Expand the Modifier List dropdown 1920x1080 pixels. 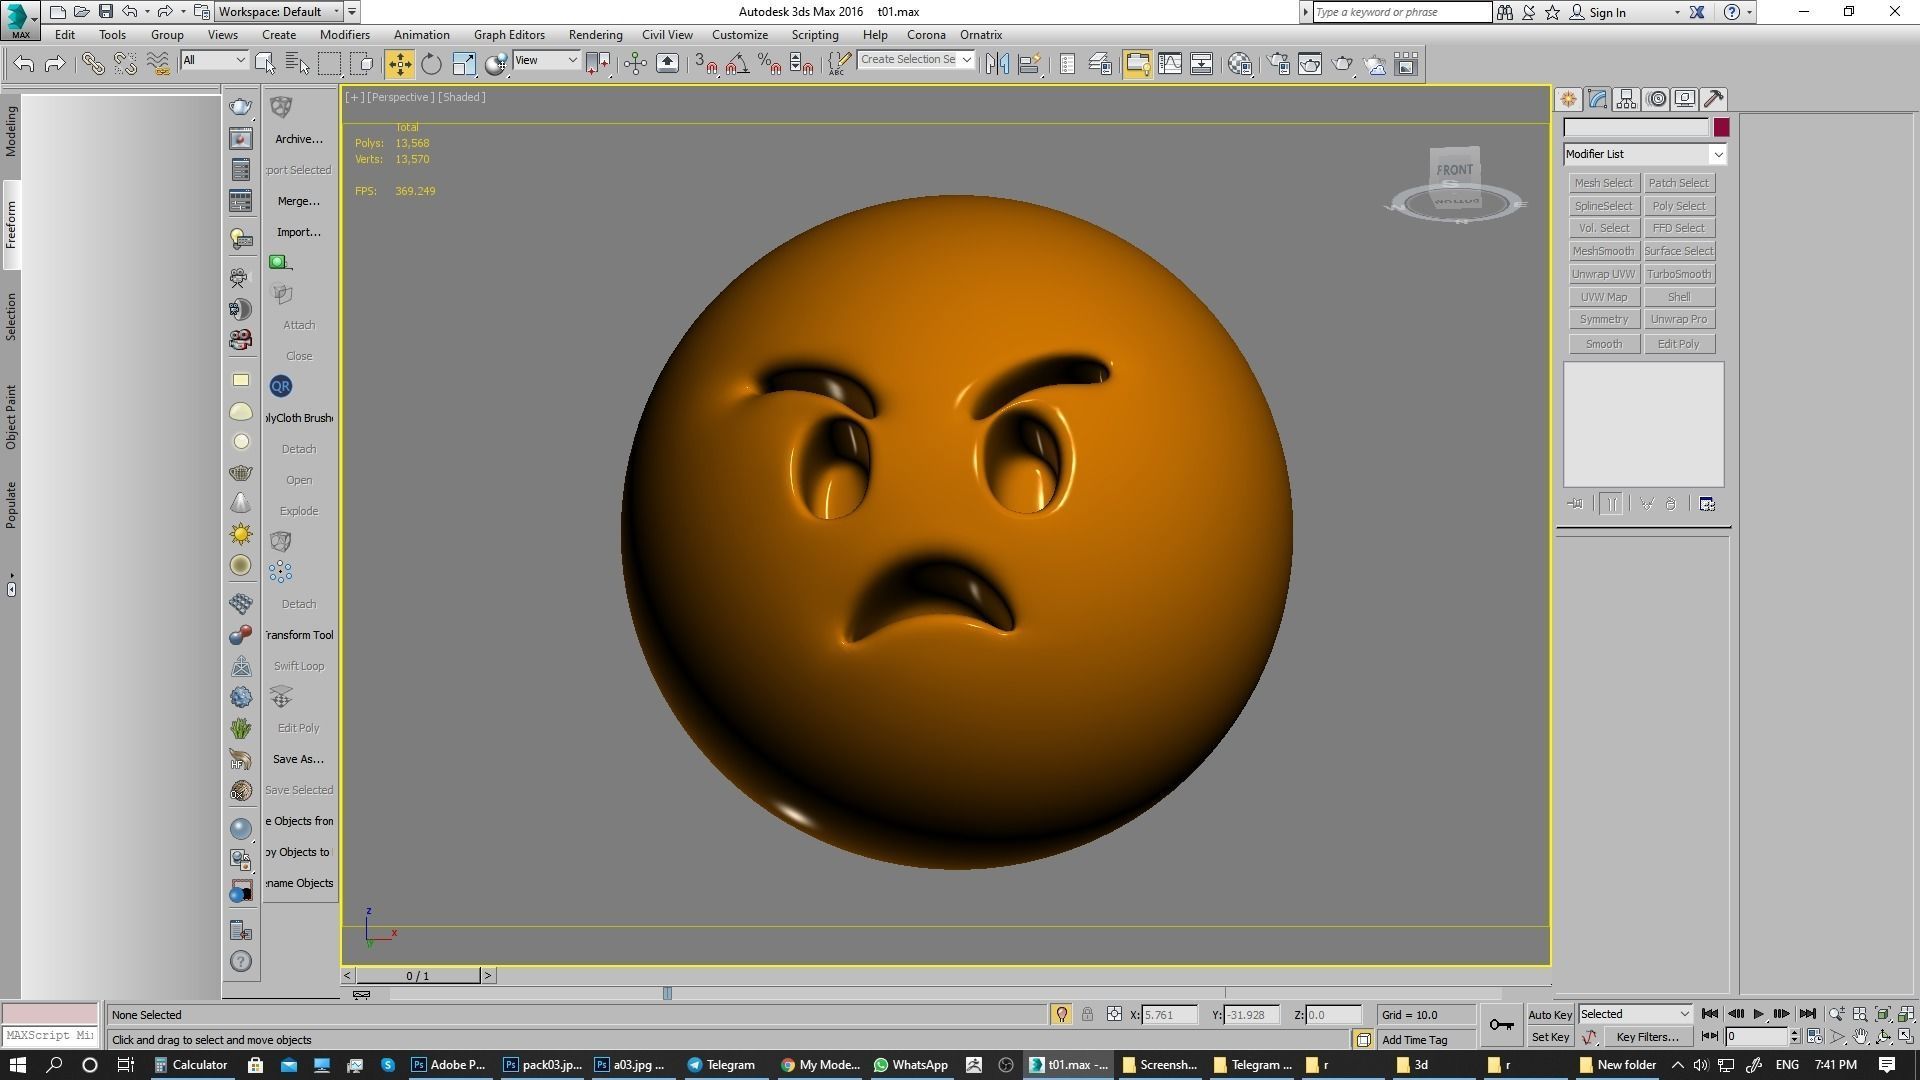1644,154
